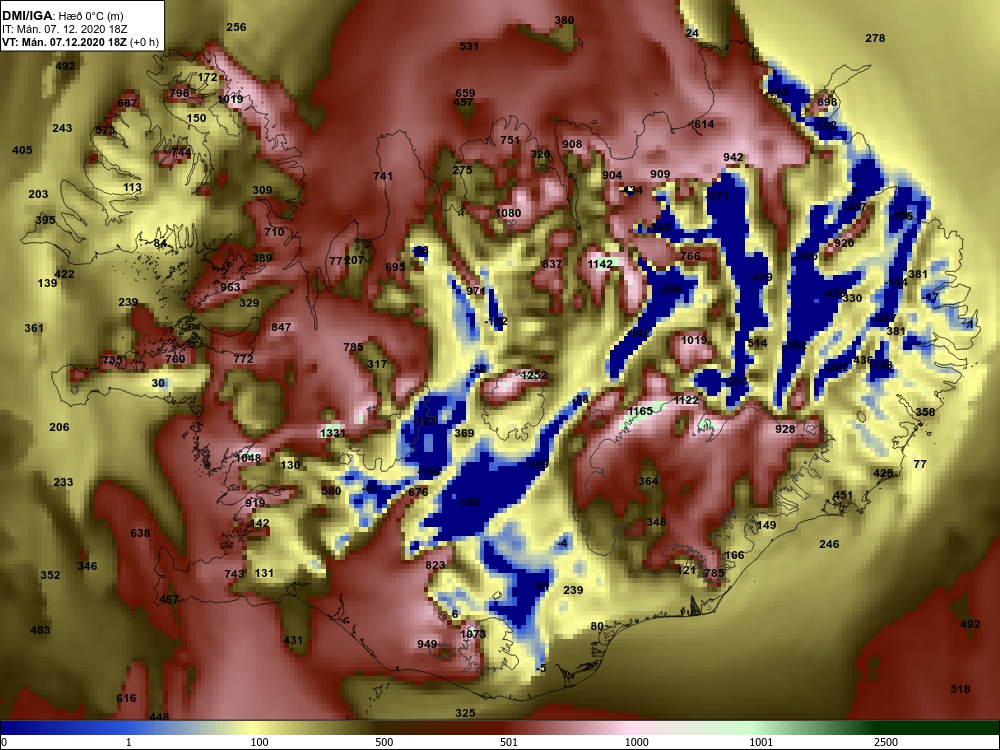Click the map value '798'
This screenshot has height=750, width=1000.
180,93
